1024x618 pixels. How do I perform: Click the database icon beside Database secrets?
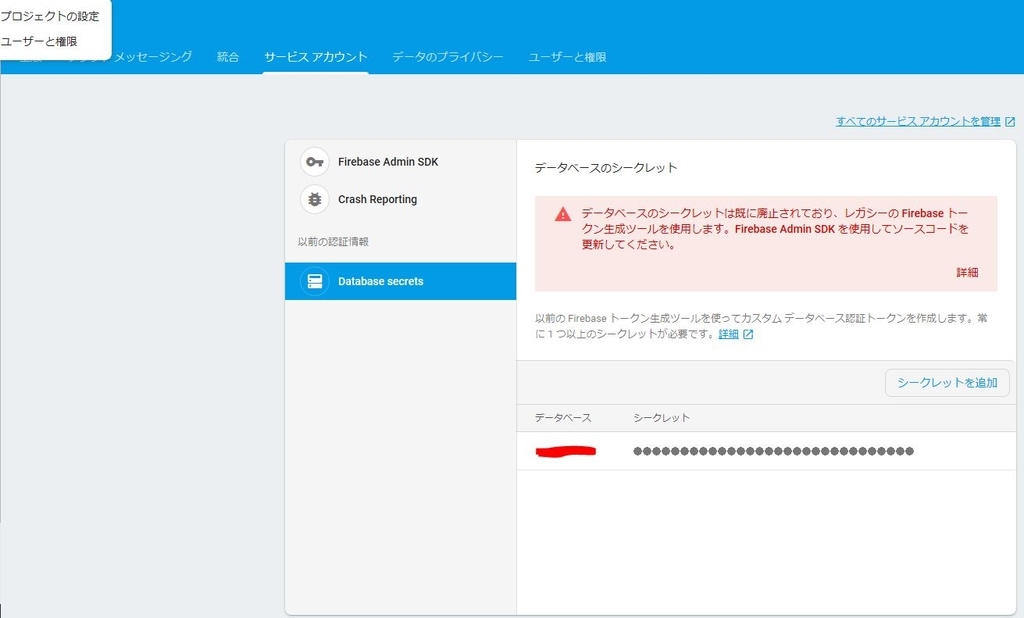coord(315,282)
